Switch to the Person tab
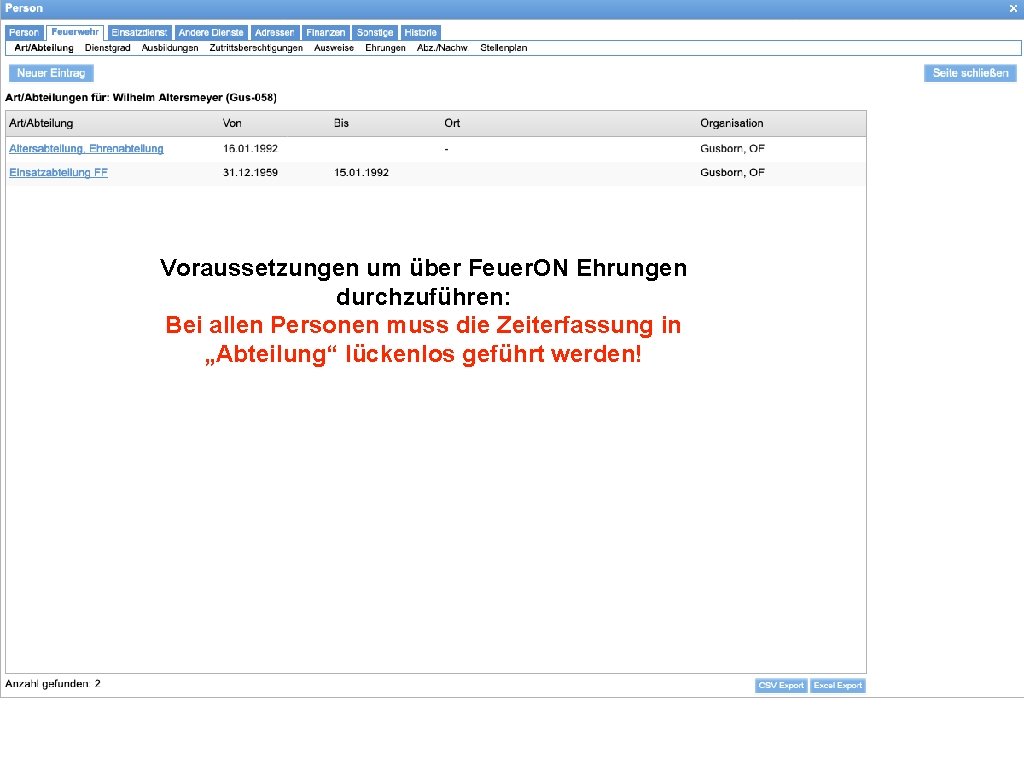Viewport: 1024px width, 768px height. pyautogui.click(x=24, y=33)
